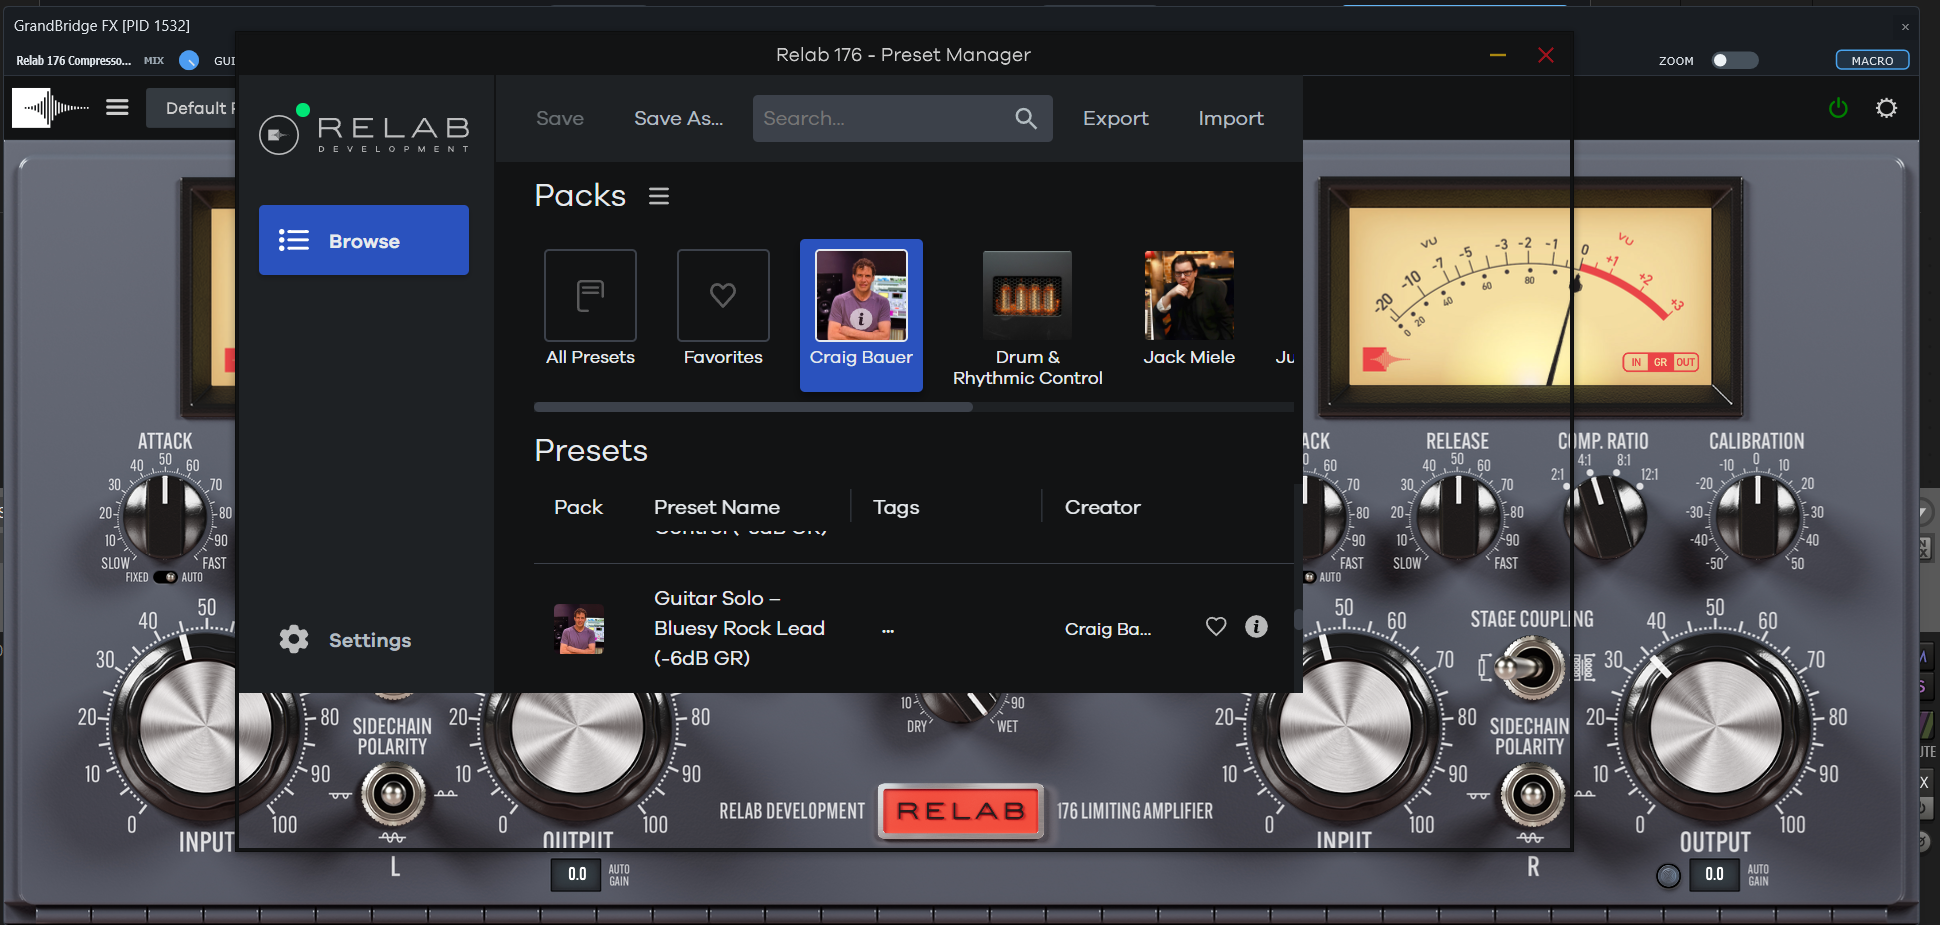This screenshot has height=925, width=1940.
Task: Click the presets list vertical scrollbar
Action: [x=1298, y=619]
